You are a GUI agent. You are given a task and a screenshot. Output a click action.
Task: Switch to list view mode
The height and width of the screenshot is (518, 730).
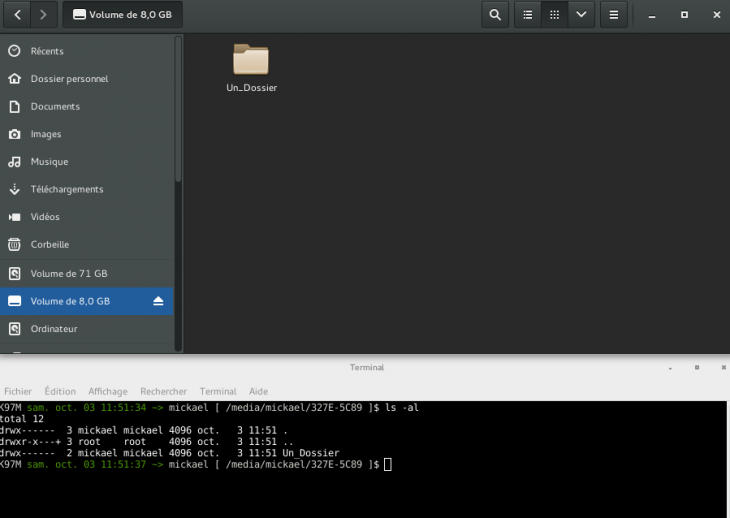pyautogui.click(x=527, y=15)
